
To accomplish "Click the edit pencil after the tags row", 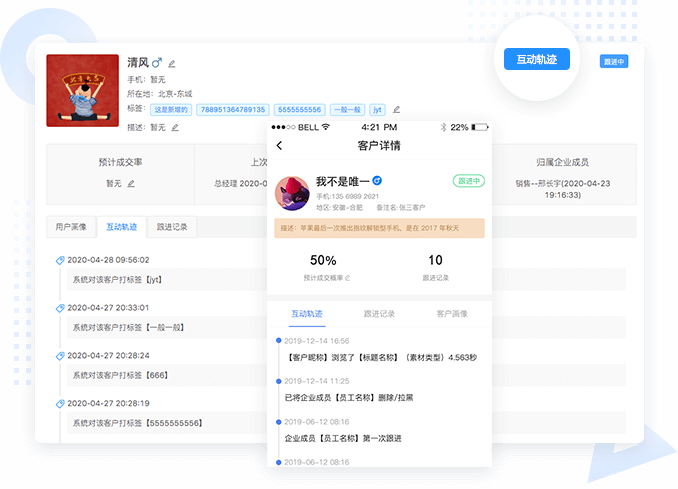I will coord(396,109).
